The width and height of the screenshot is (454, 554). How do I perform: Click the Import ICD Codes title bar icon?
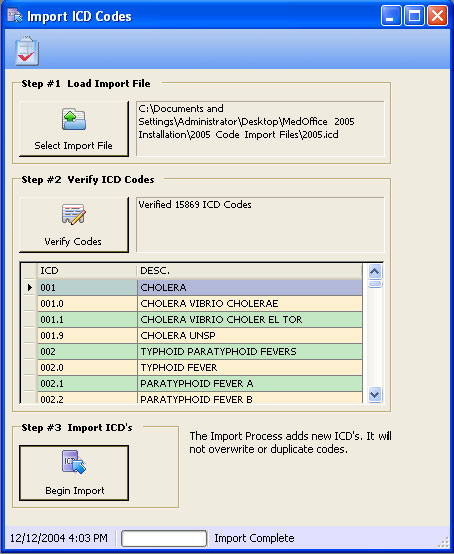coord(15,16)
